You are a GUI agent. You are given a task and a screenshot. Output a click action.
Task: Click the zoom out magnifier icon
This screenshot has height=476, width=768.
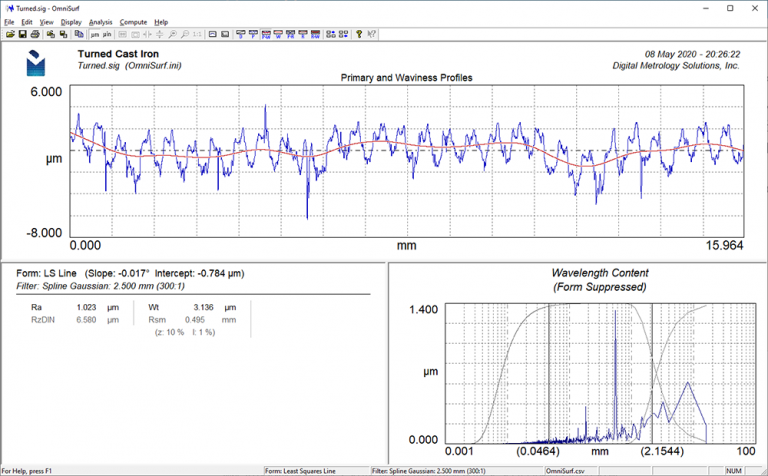pos(185,34)
